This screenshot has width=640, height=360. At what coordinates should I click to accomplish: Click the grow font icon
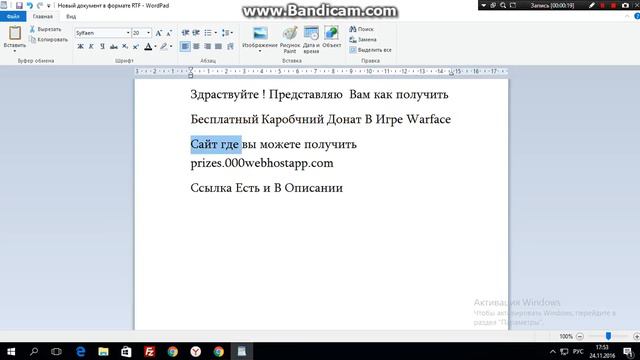(158, 33)
